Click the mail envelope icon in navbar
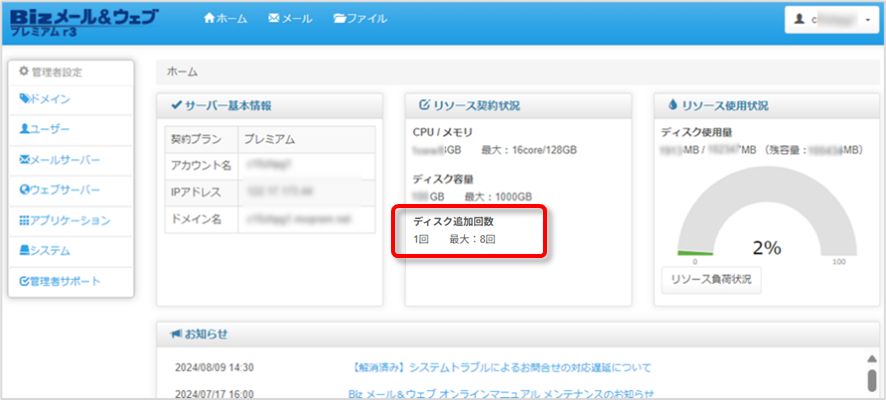Viewport: 886px width, 400px height. pos(274,19)
